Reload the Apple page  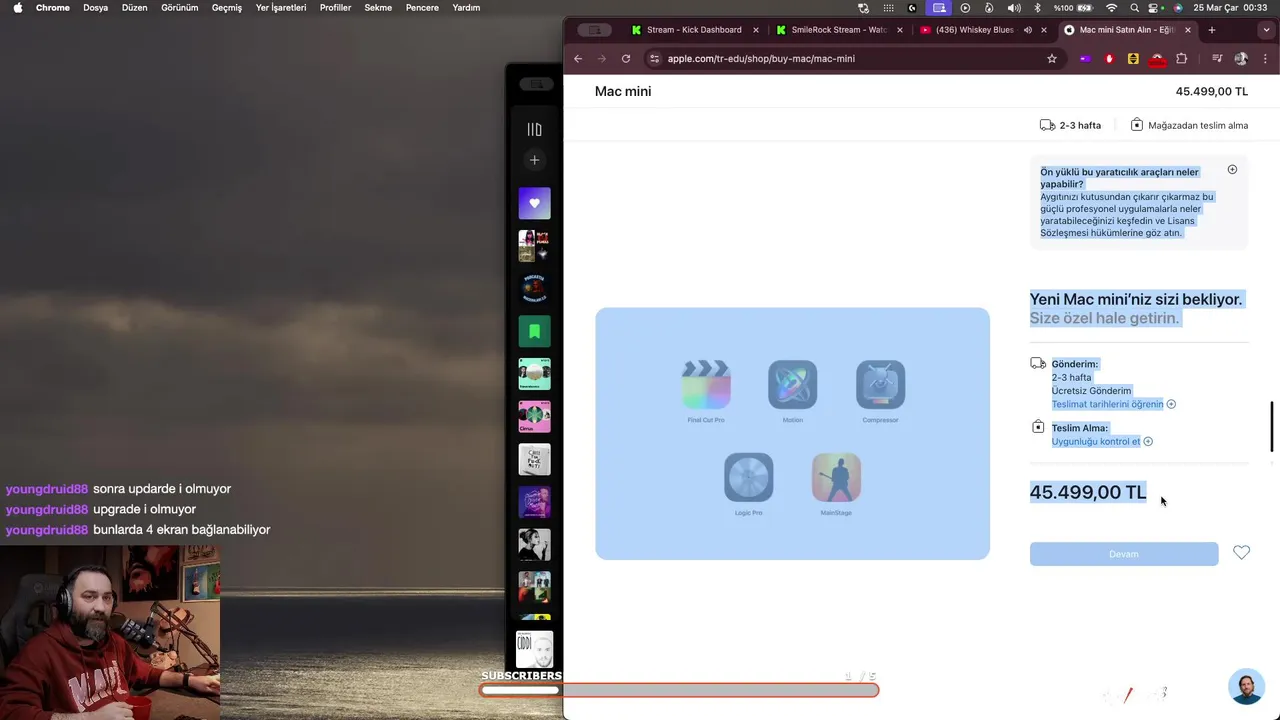pyautogui.click(x=626, y=59)
